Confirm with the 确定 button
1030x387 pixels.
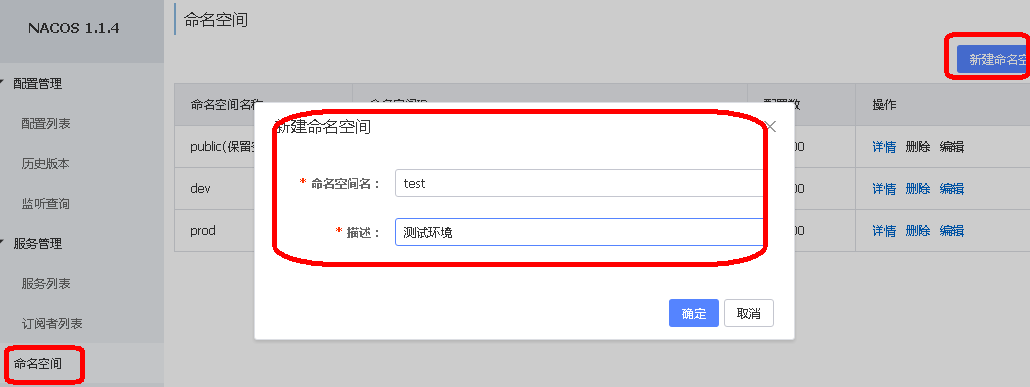694,313
